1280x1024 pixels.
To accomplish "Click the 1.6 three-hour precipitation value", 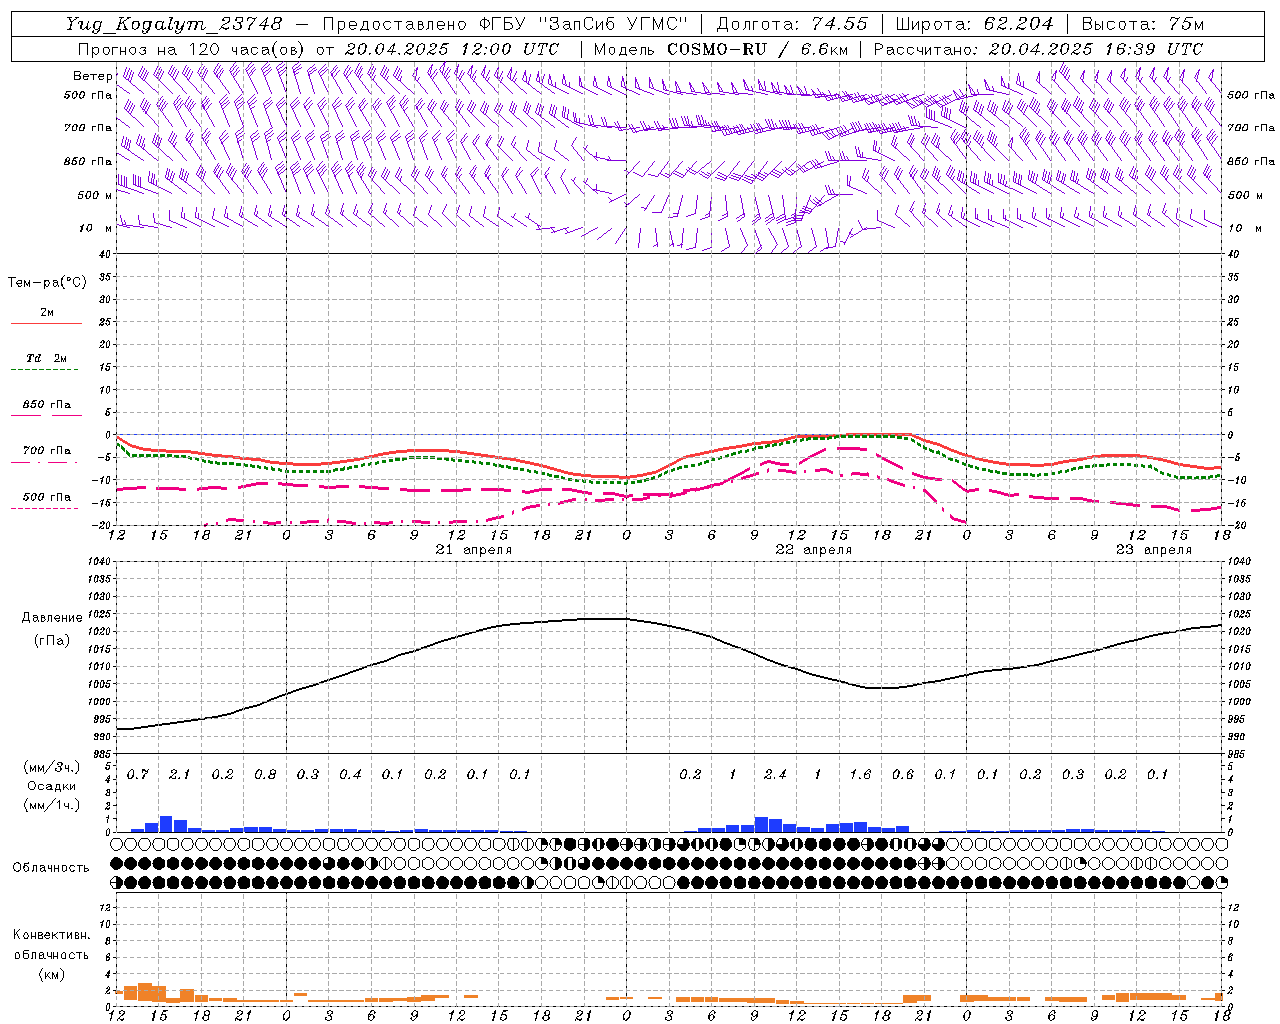I will click(860, 774).
